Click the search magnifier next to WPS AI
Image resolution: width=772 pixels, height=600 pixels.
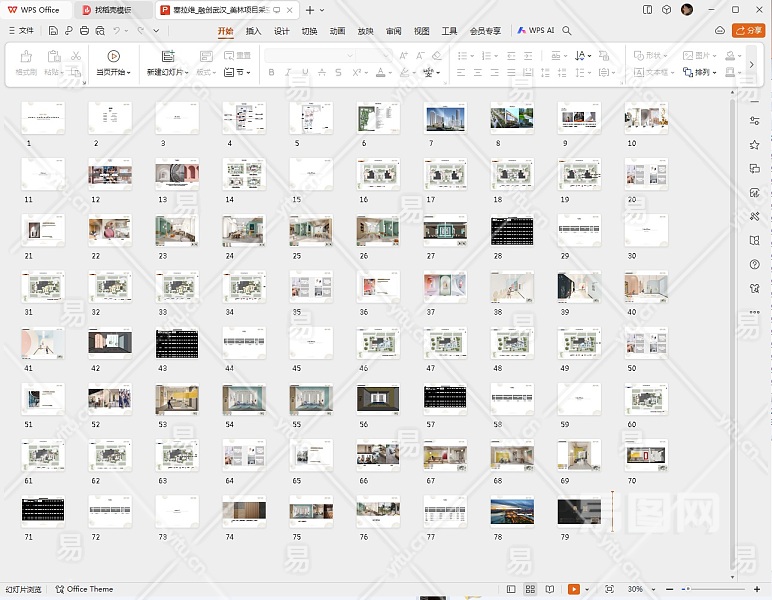(x=567, y=31)
